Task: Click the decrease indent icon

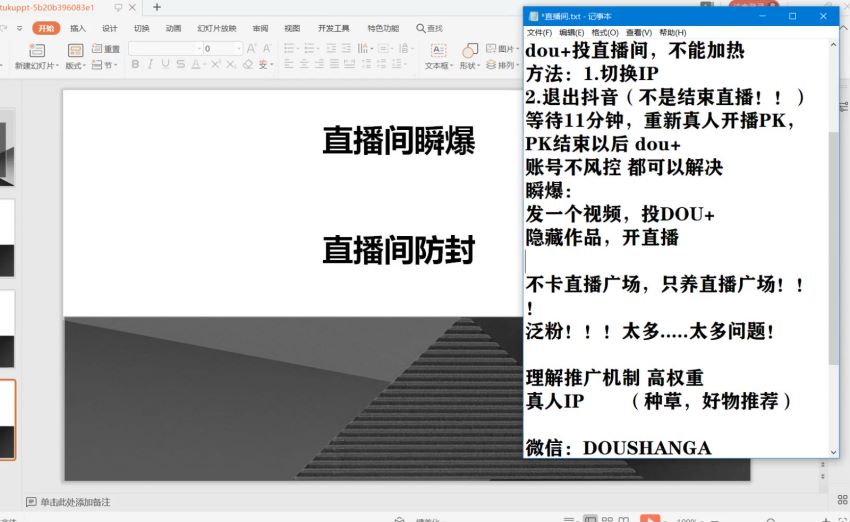Action: 331,48
